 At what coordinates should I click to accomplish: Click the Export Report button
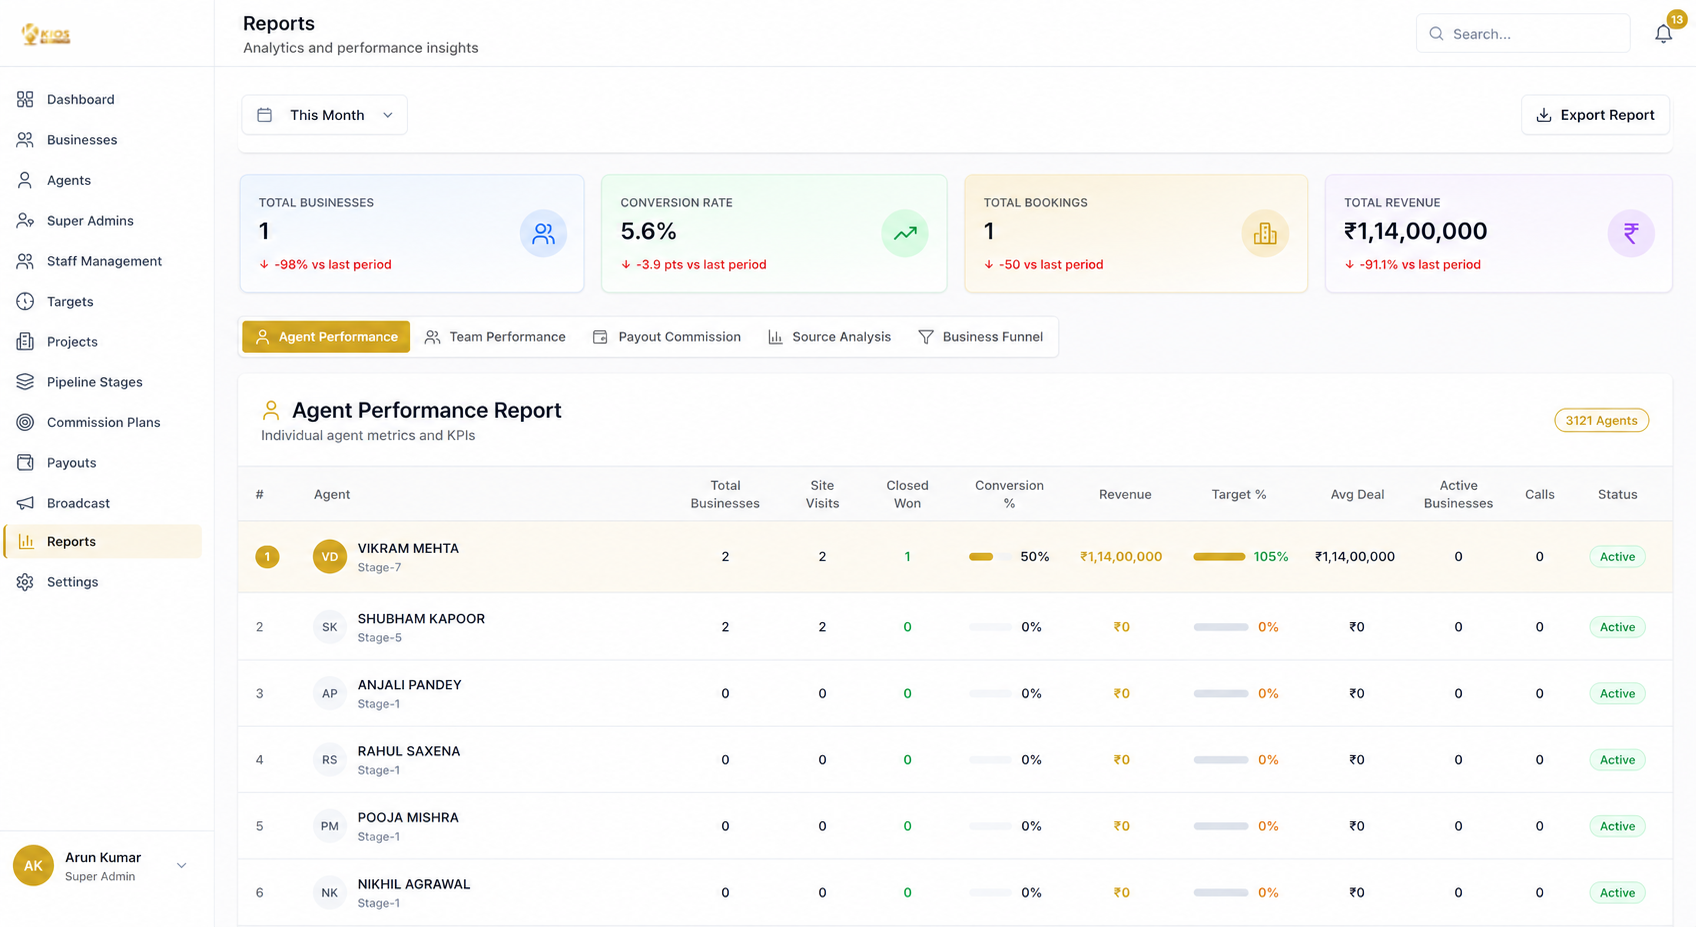[x=1595, y=115]
